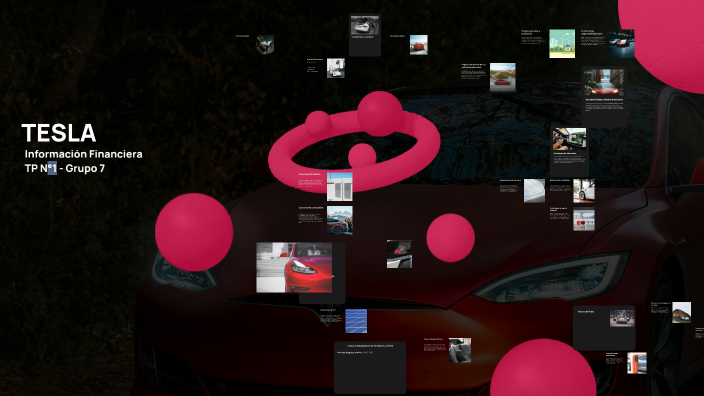Open the white car beside building thumbnail
This screenshot has height=396, width=704.
[x=335, y=68]
